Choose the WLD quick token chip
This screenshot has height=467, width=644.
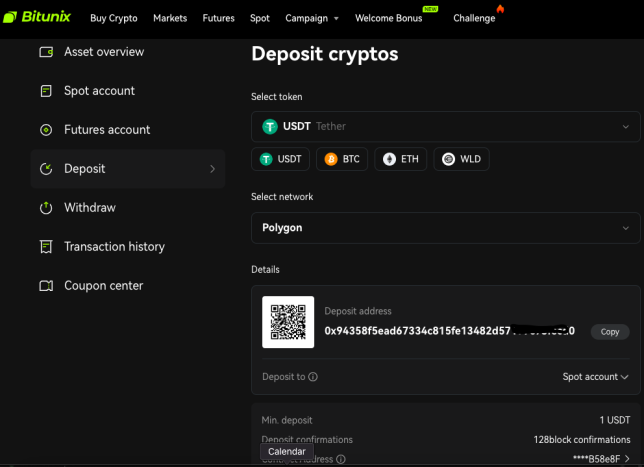(x=461, y=159)
